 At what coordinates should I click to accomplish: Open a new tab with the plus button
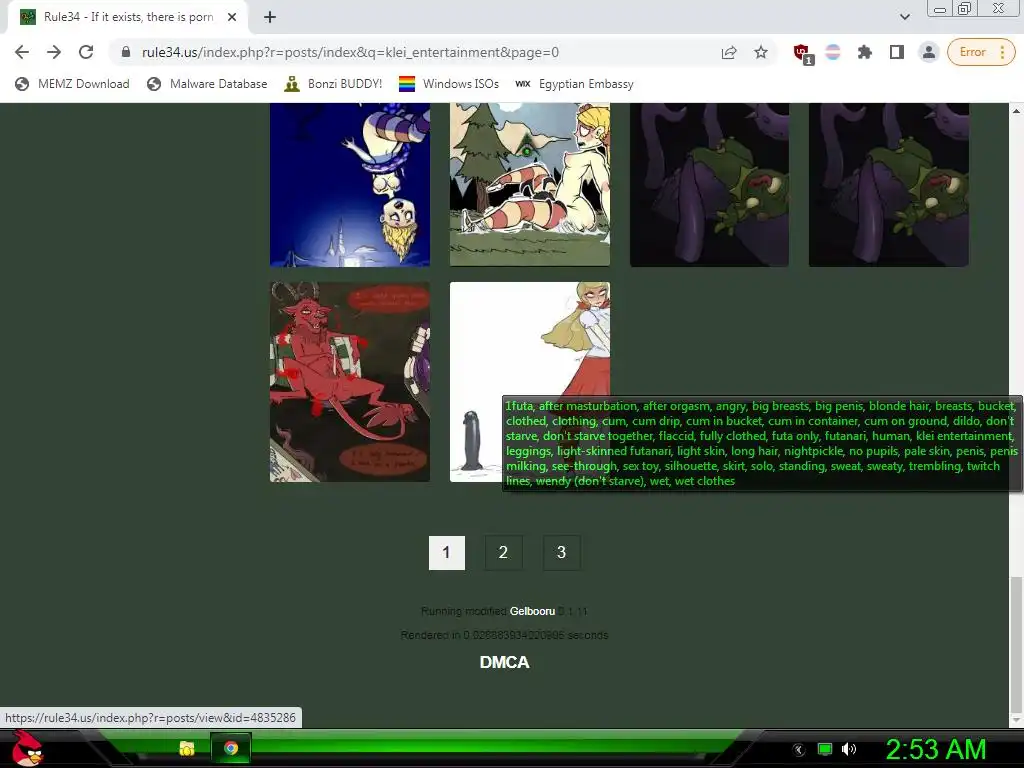(270, 17)
